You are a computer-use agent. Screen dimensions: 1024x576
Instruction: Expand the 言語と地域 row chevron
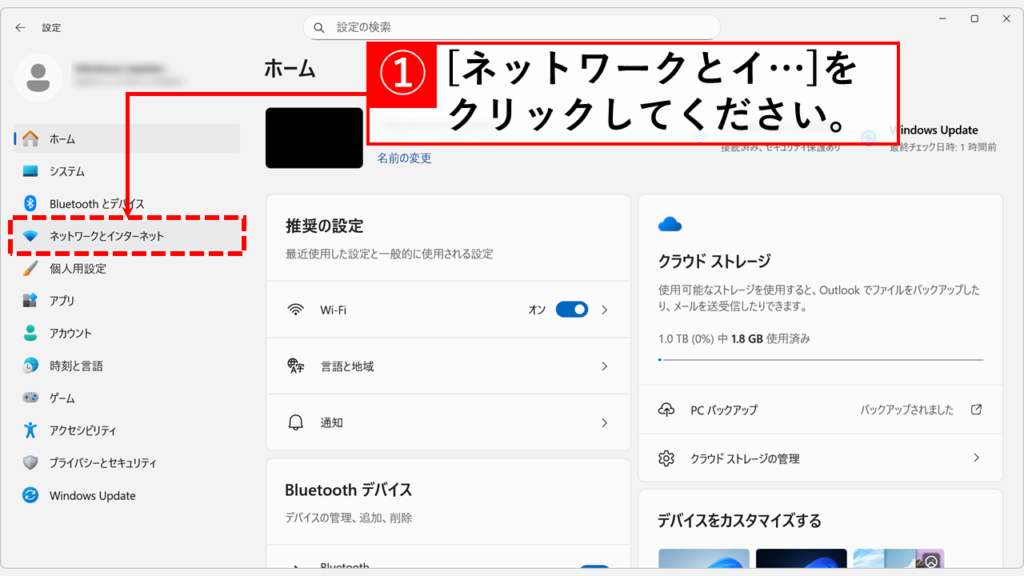point(604,367)
